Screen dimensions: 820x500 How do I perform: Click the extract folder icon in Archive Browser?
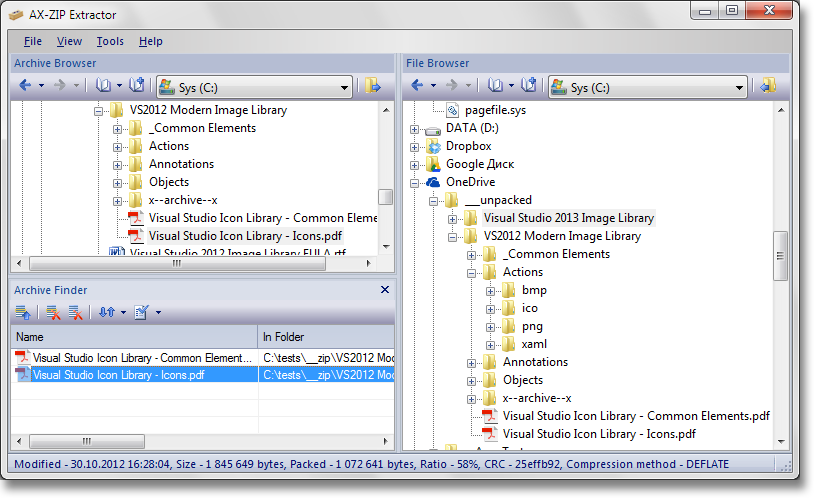point(373,86)
